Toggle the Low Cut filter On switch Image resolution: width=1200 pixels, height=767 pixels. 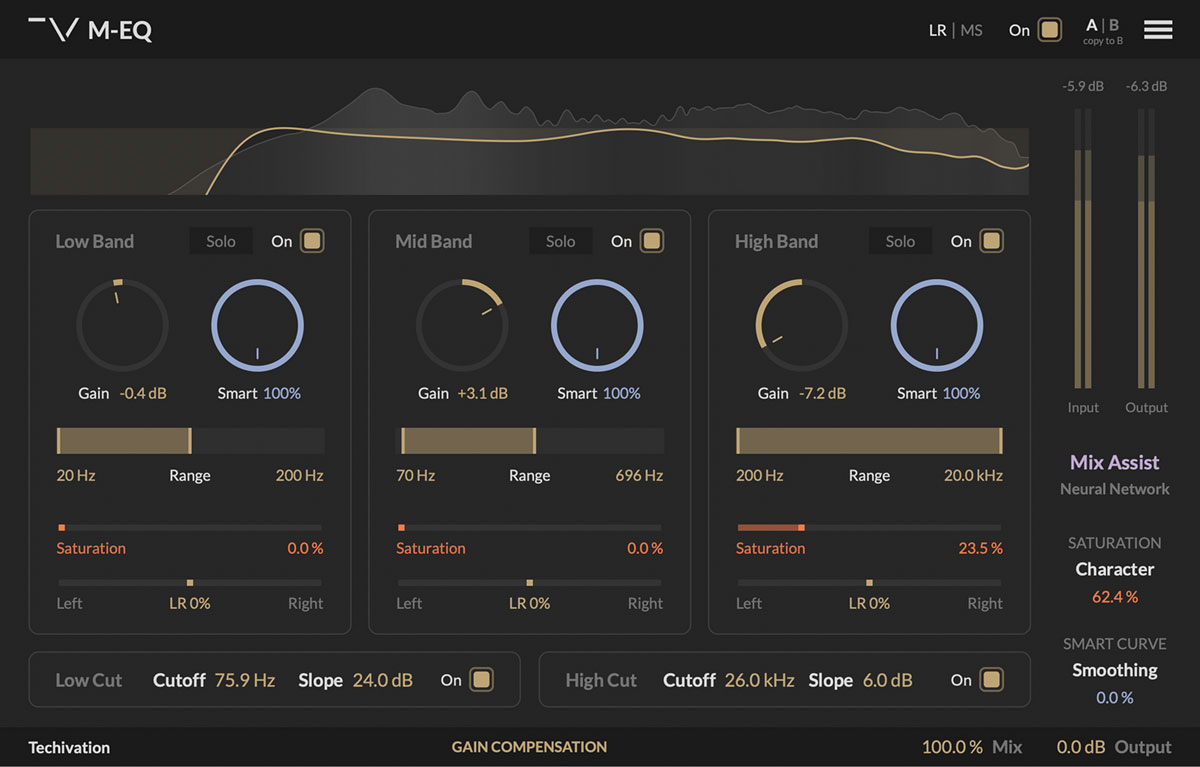[x=481, y=680]
